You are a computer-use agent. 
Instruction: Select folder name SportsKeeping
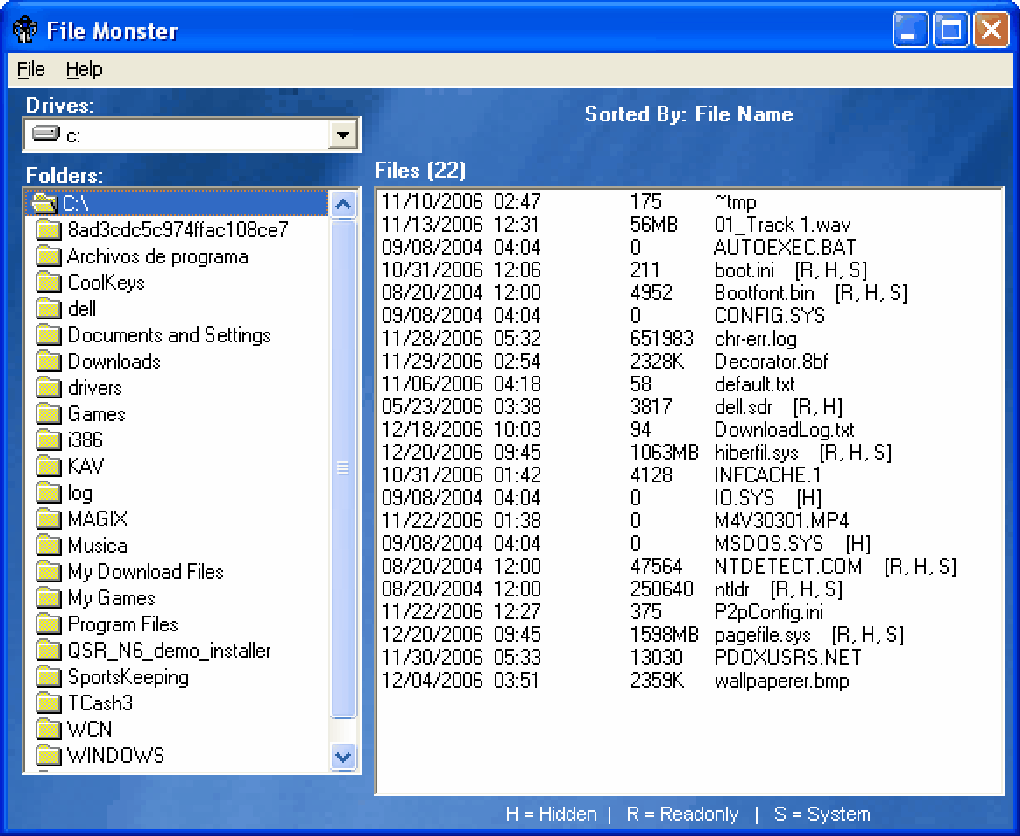point(128,677)
